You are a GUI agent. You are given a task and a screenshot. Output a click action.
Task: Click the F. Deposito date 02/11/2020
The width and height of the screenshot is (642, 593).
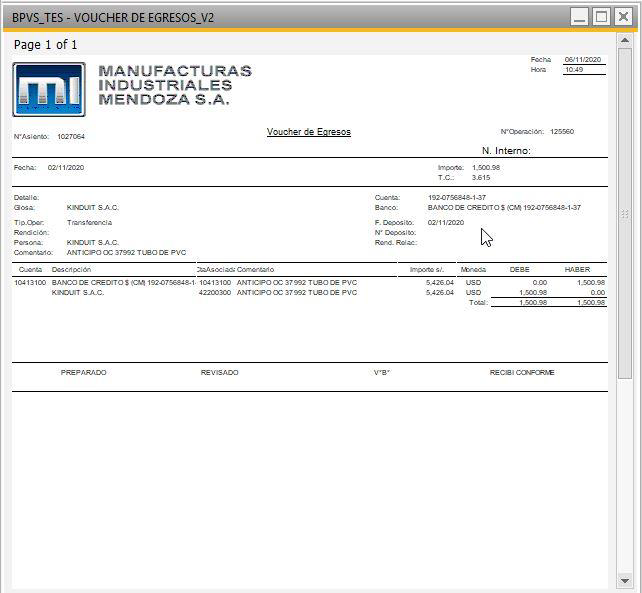(x=445, y=222)
